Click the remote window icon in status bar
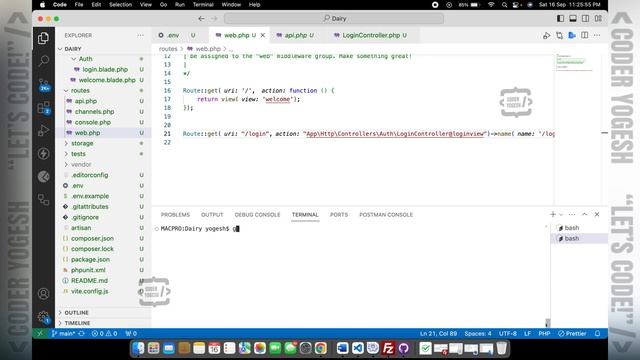This screenshot has height=360, width=640. coord(40,333)
